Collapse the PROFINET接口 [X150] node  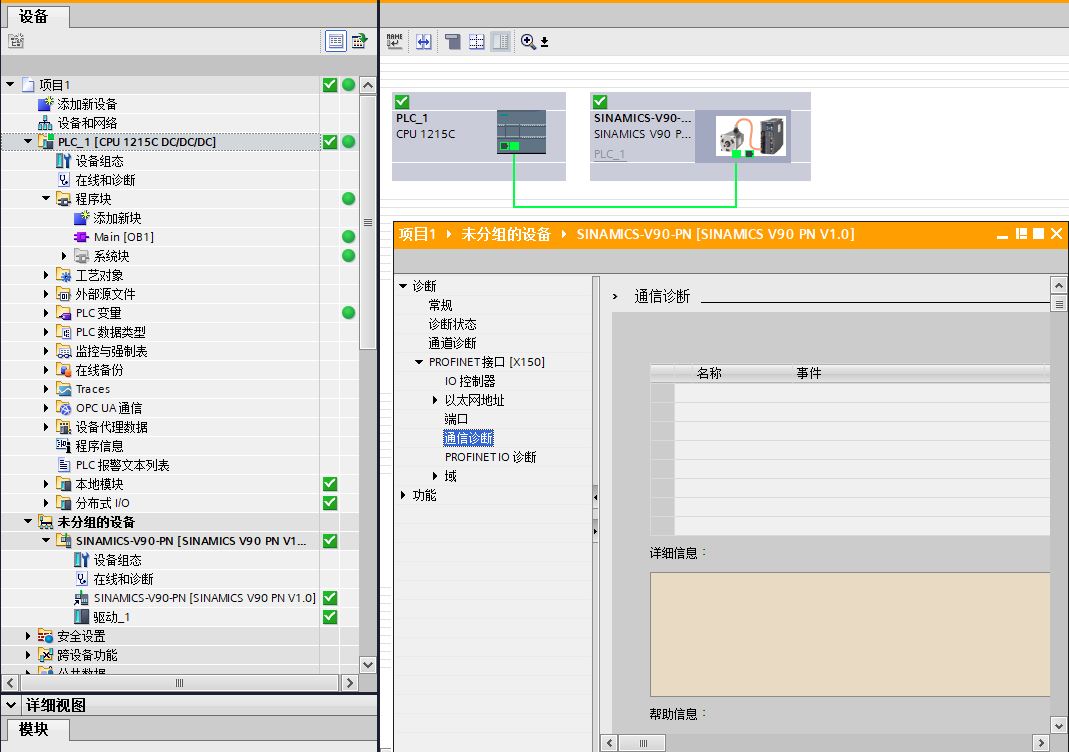coord(419,362)
